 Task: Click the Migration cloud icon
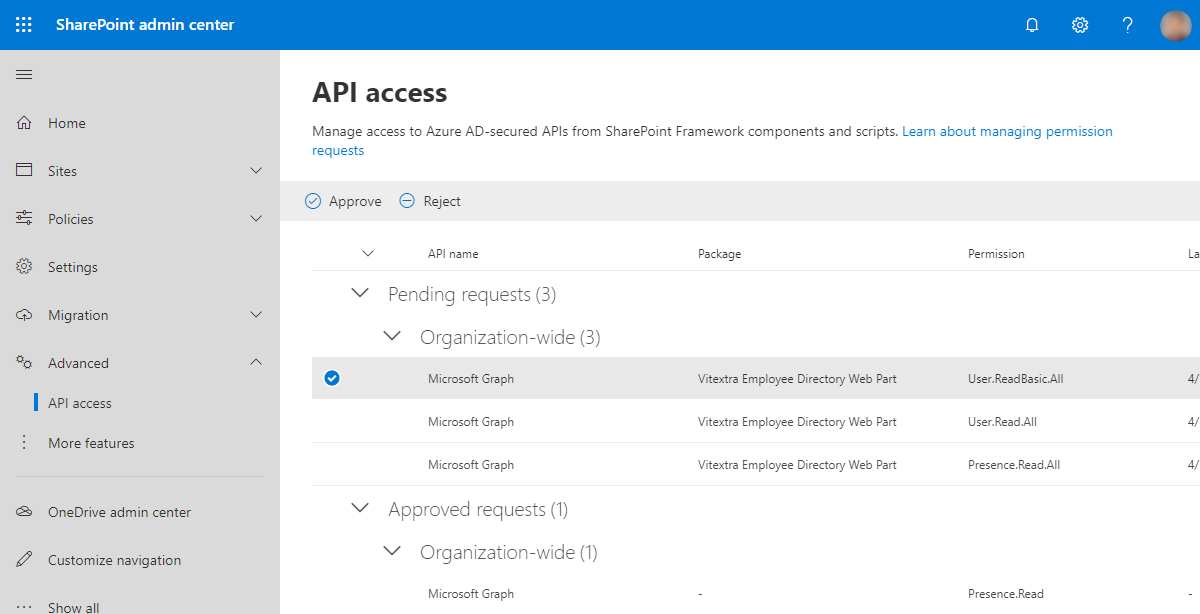click(25, 315)
